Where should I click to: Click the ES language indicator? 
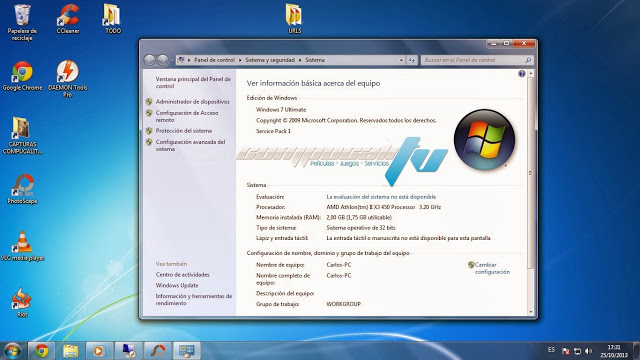click(551, 350)
